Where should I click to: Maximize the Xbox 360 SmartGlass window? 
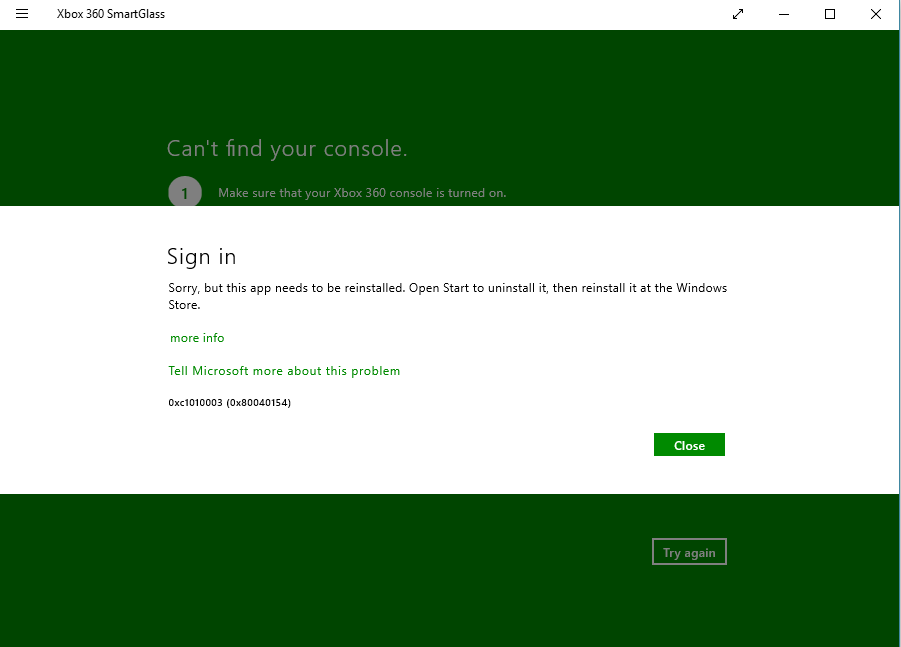[x=830, y=14]
